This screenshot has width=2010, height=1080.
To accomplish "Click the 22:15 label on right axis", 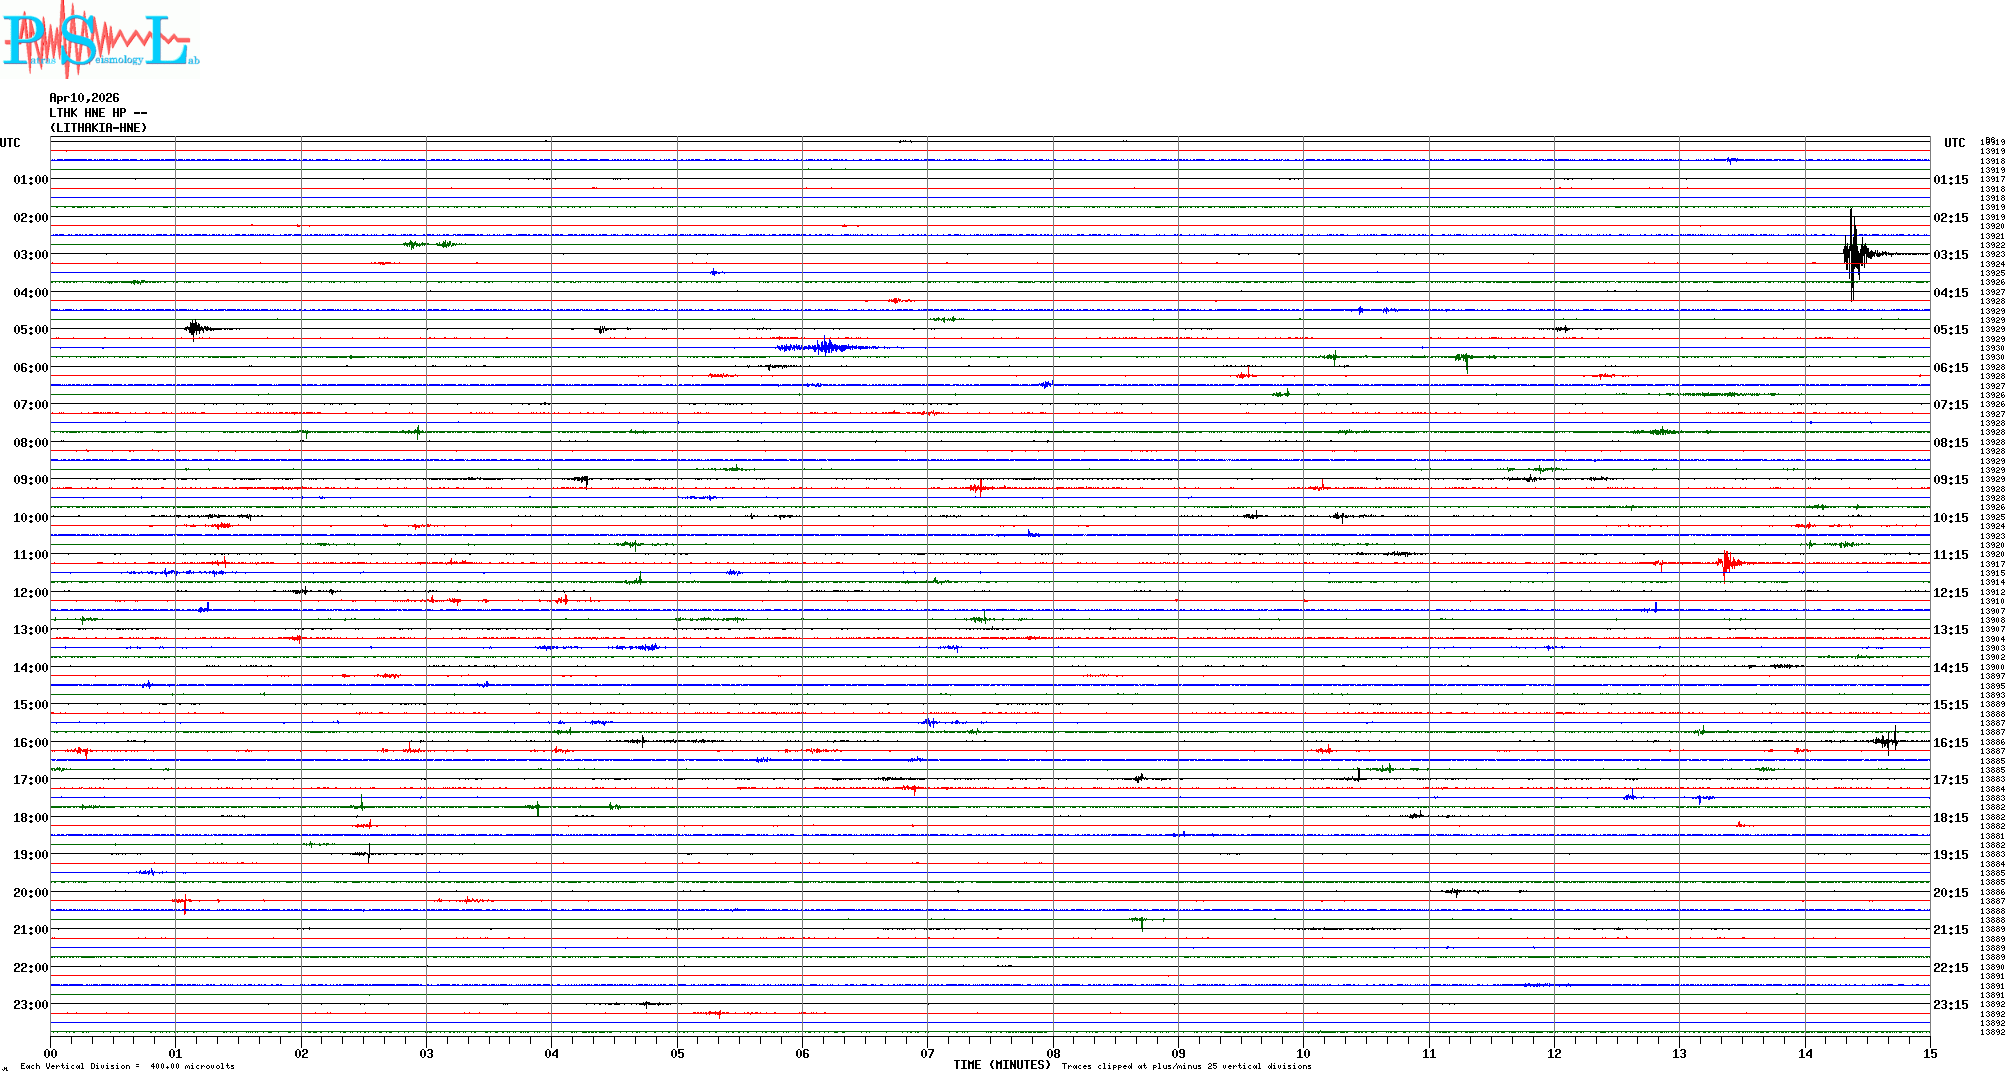I will point(1950,968).
